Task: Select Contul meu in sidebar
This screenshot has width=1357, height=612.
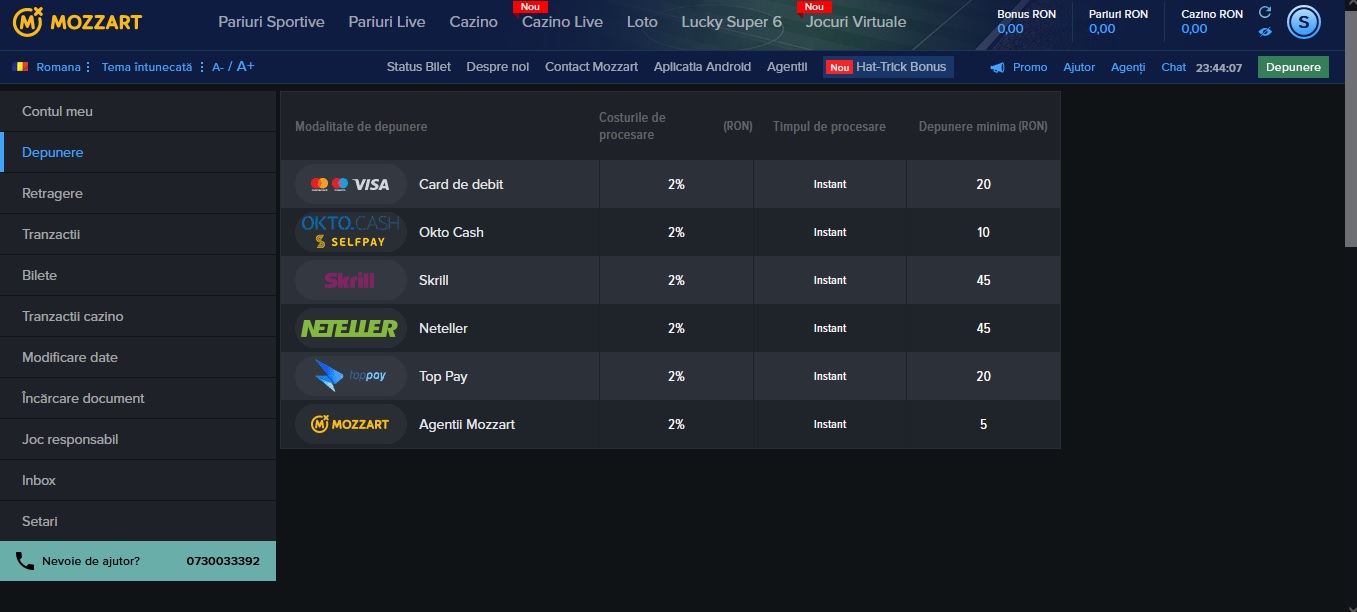Action: (138, 111)
